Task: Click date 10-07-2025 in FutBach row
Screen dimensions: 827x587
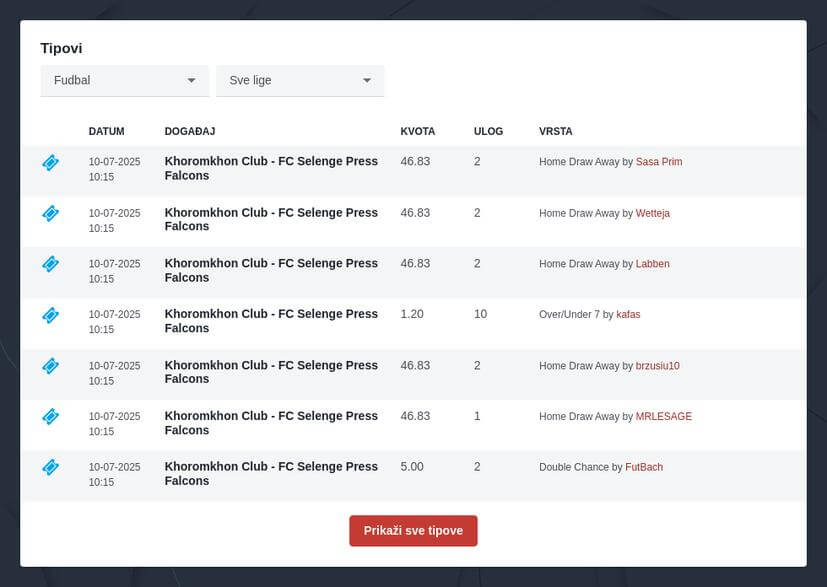Action: [x=114, y=467]
